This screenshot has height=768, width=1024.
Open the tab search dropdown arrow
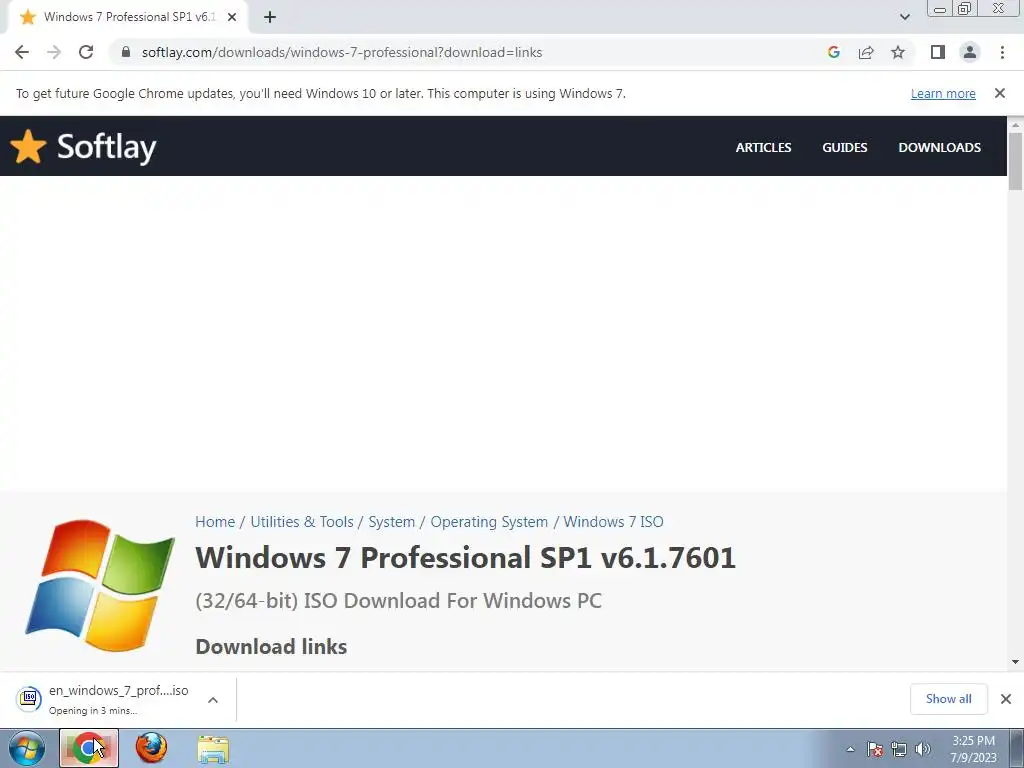(904, 17)
